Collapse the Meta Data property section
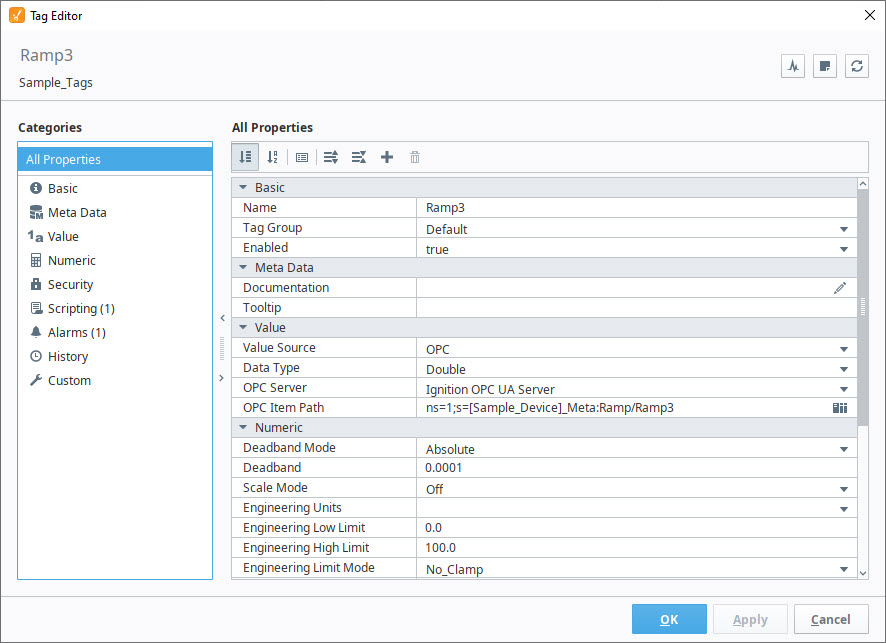This screenshot has height=643, width=886. tap(243, 268)
